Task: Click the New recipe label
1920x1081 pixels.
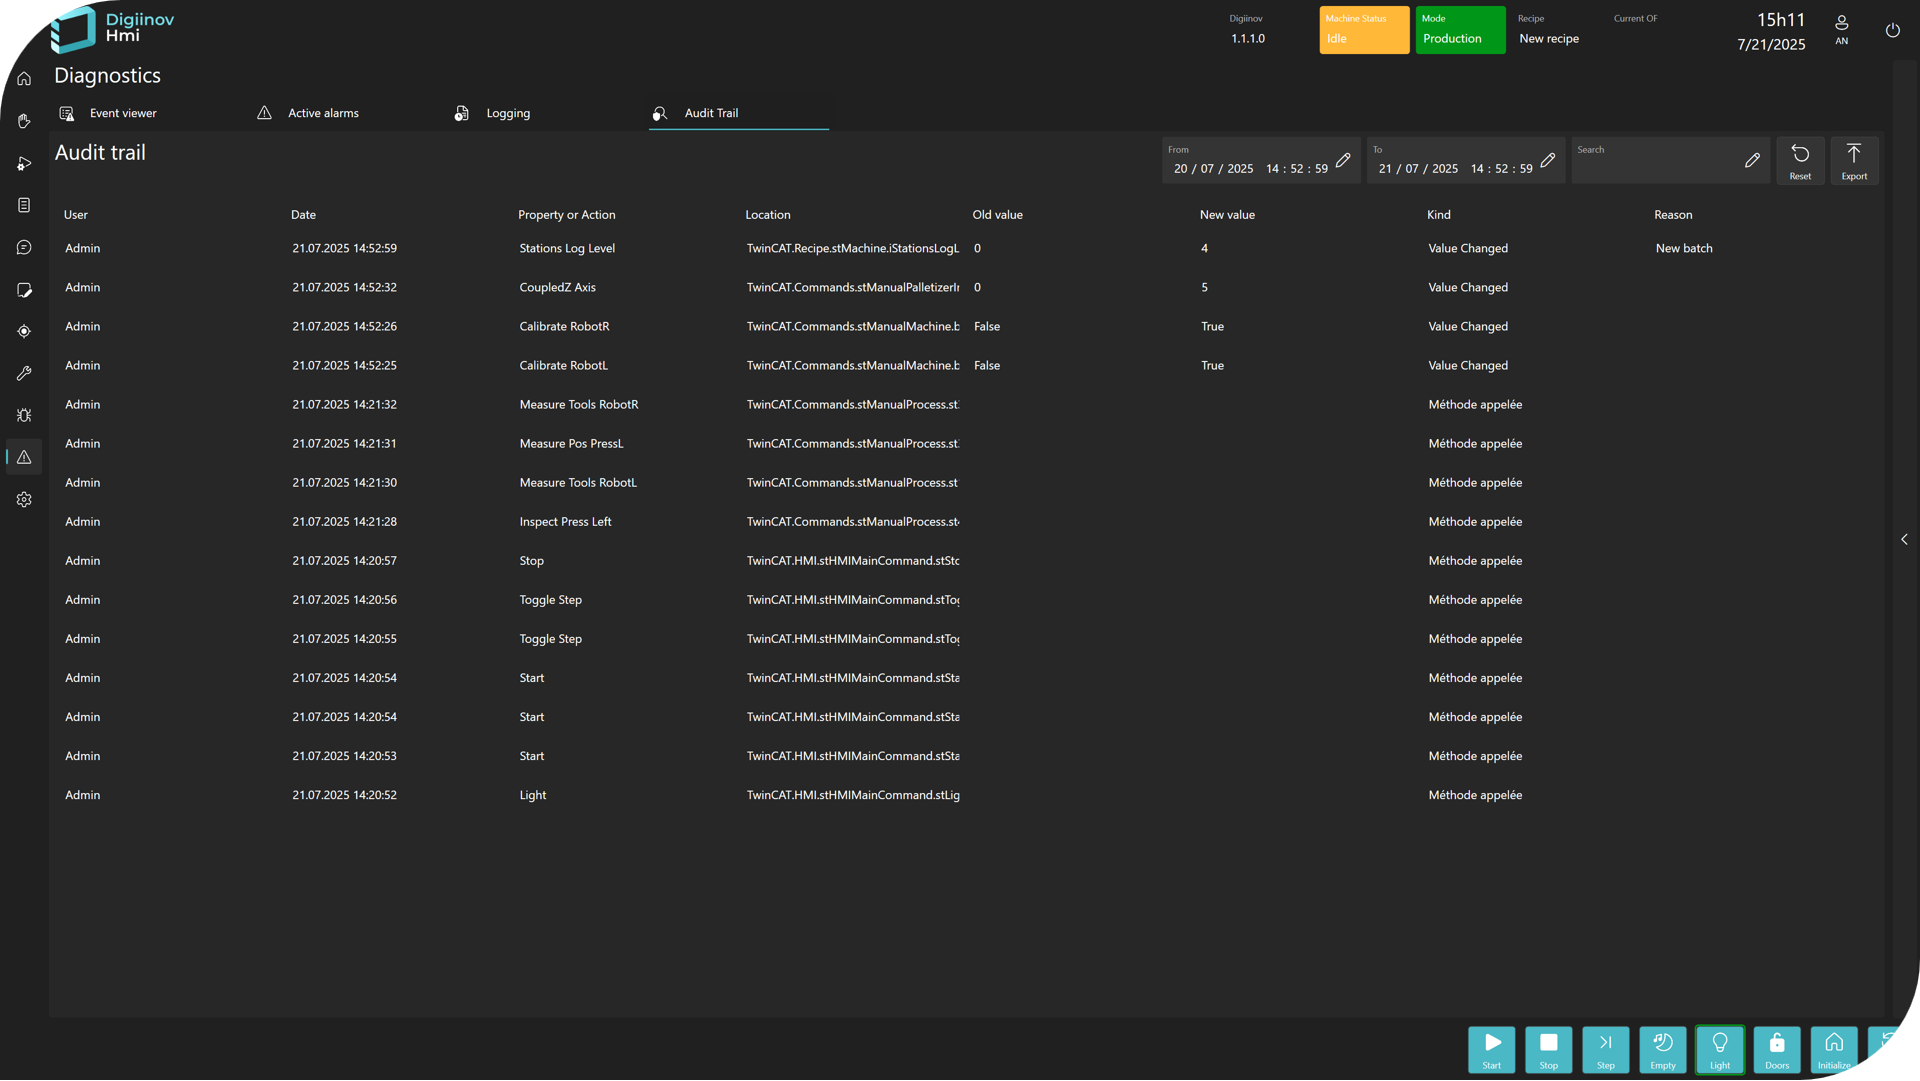Action: click(1549, 39)
